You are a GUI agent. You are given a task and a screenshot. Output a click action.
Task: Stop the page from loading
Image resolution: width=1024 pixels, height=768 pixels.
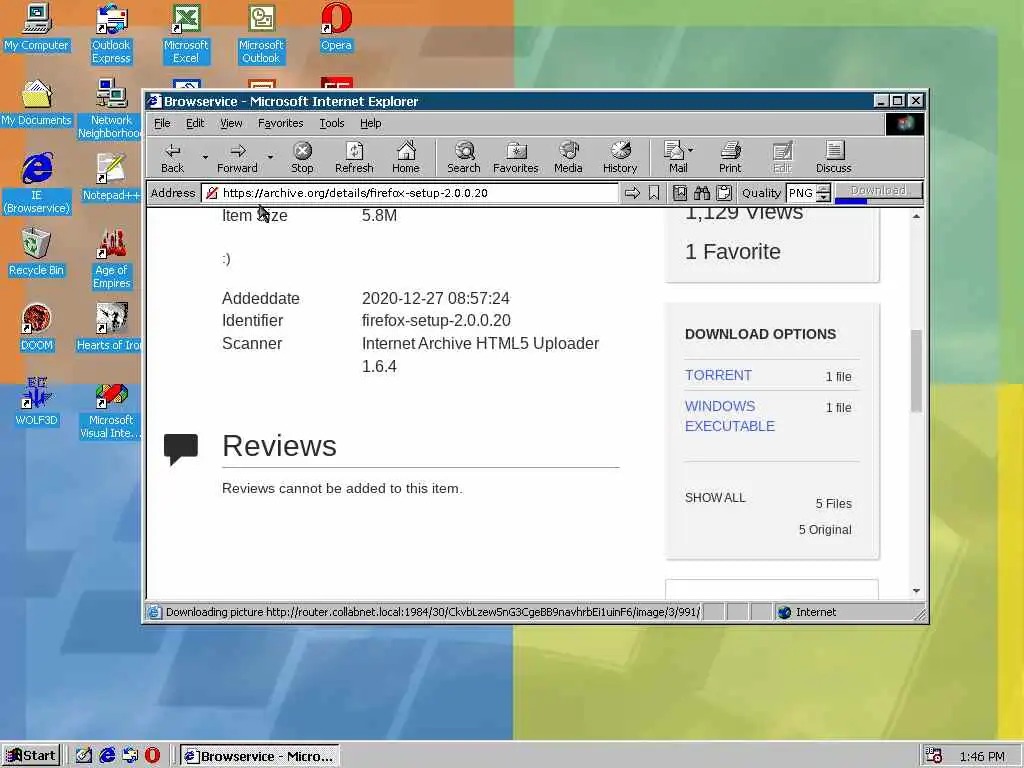(x=302, y=157)
